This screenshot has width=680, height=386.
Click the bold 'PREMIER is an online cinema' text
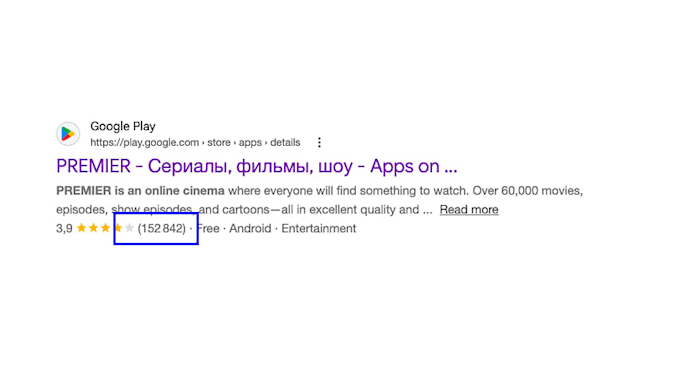pyautogui.click(x=140, y=191)
